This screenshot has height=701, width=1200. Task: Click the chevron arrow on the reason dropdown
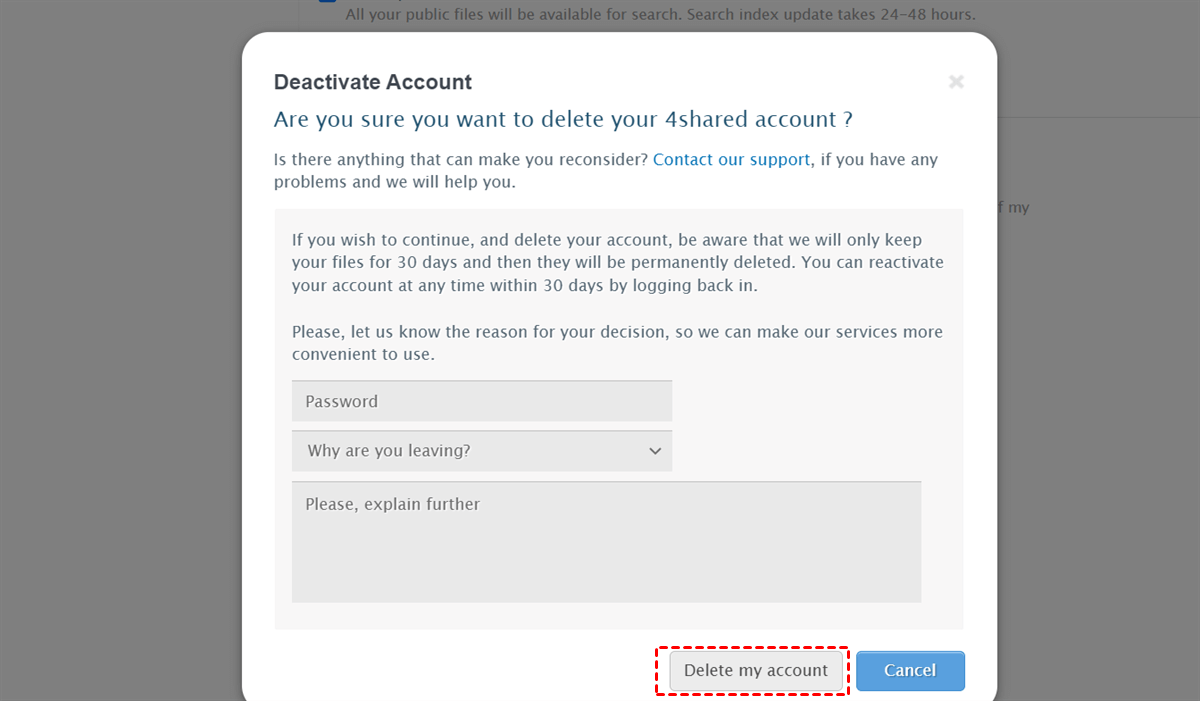[655, 451]
